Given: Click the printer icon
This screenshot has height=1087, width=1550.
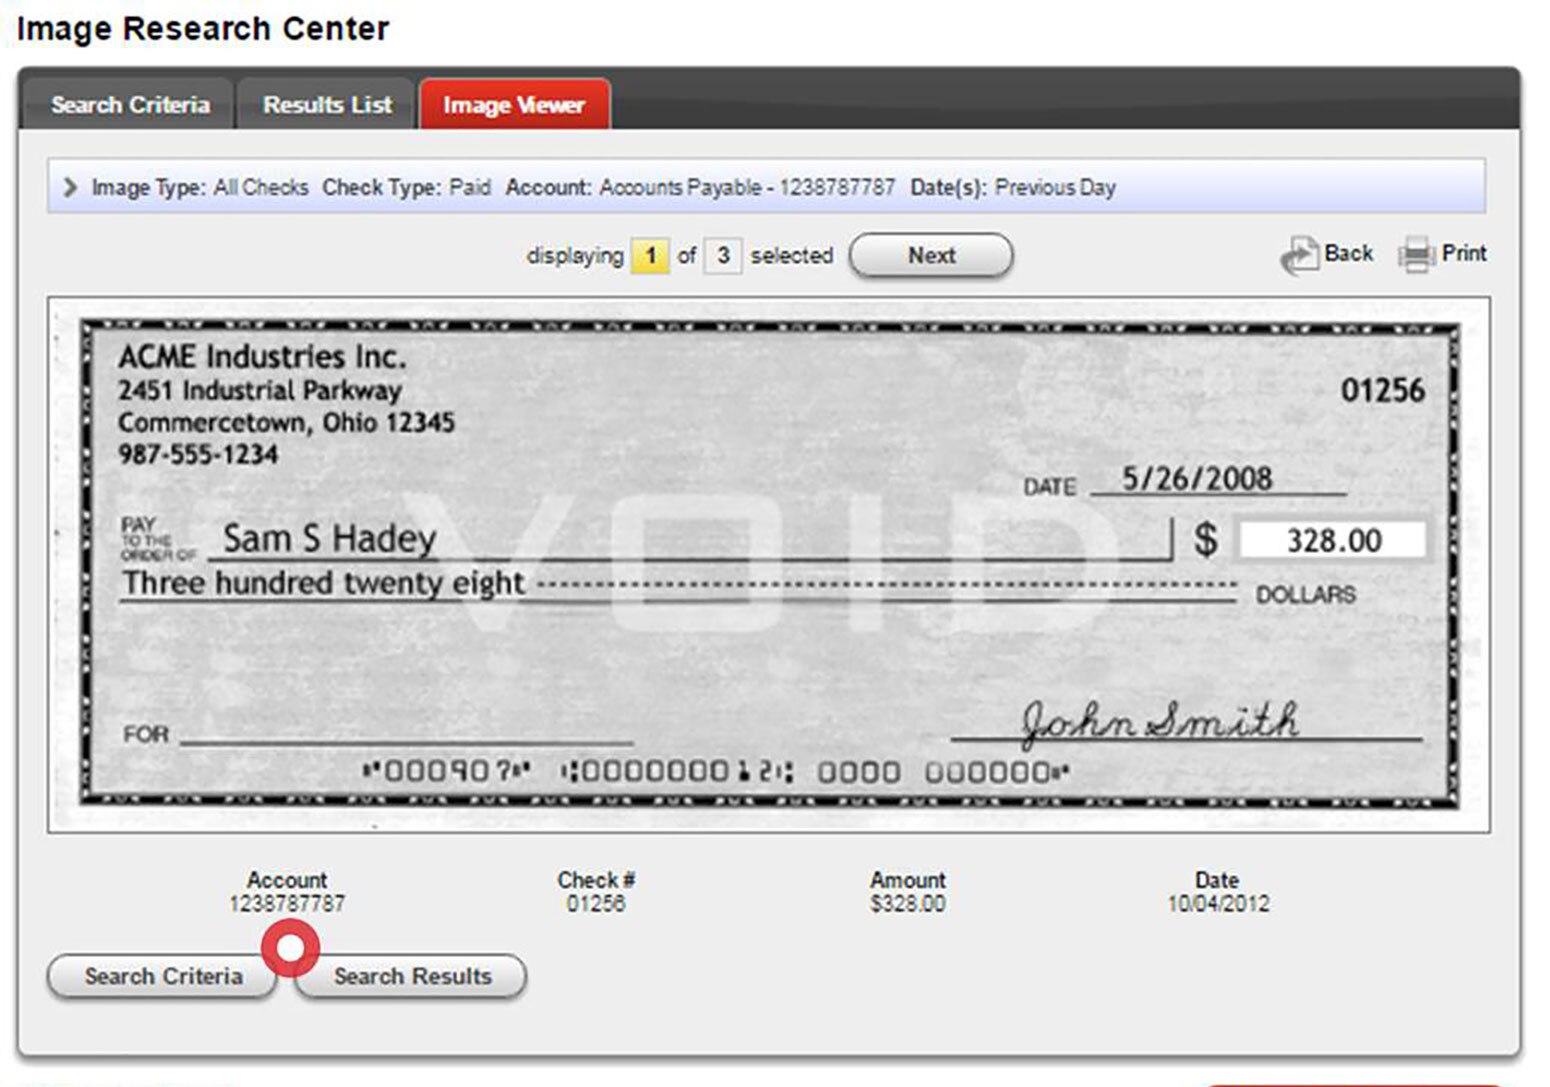Looking at the screenshot, I should [x=1416, y=255].
